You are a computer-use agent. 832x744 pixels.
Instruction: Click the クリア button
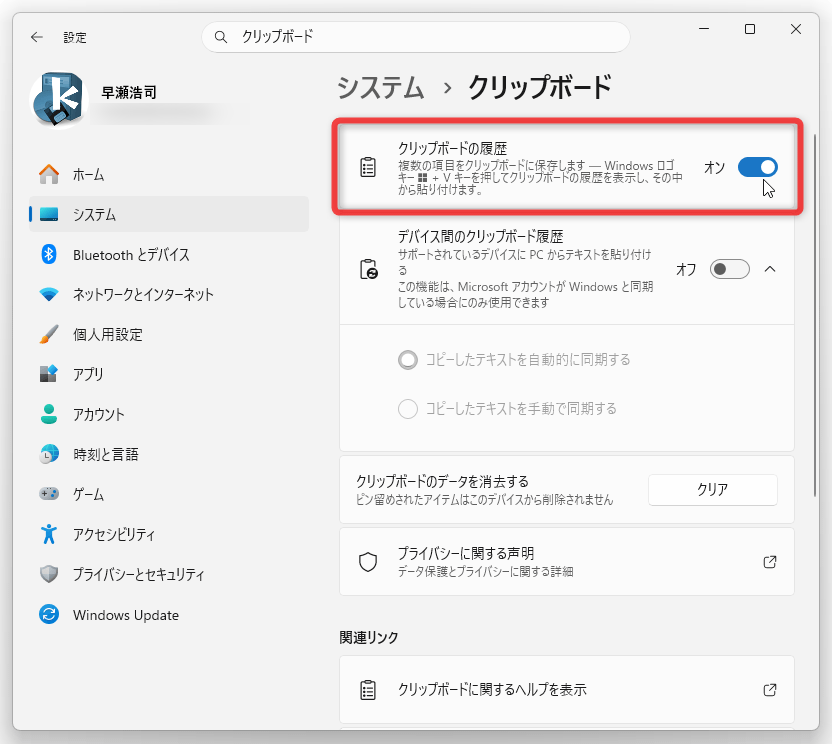713,489
